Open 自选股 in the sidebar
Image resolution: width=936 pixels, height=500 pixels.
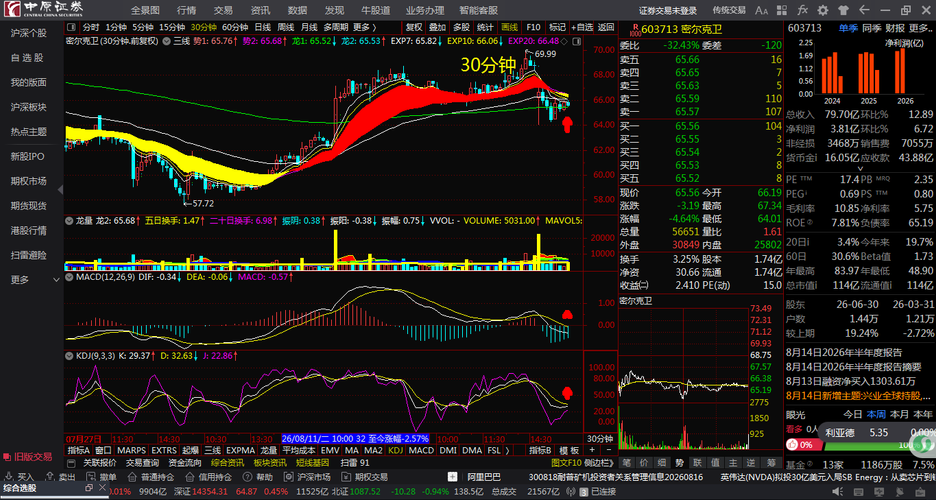28,57
